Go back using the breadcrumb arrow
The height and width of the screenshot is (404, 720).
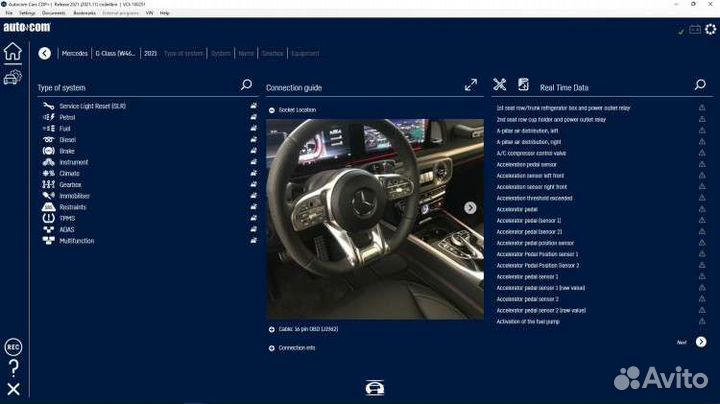(x=45, y=53)
